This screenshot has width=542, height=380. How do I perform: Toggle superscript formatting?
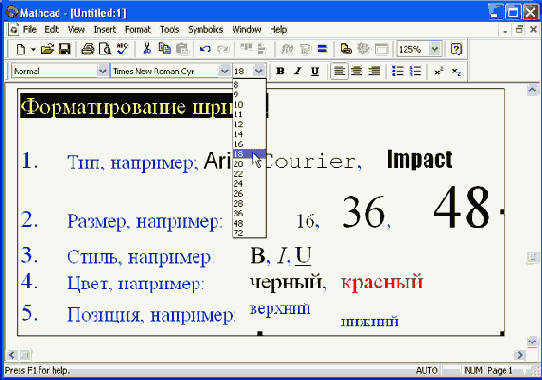[439, 71]
